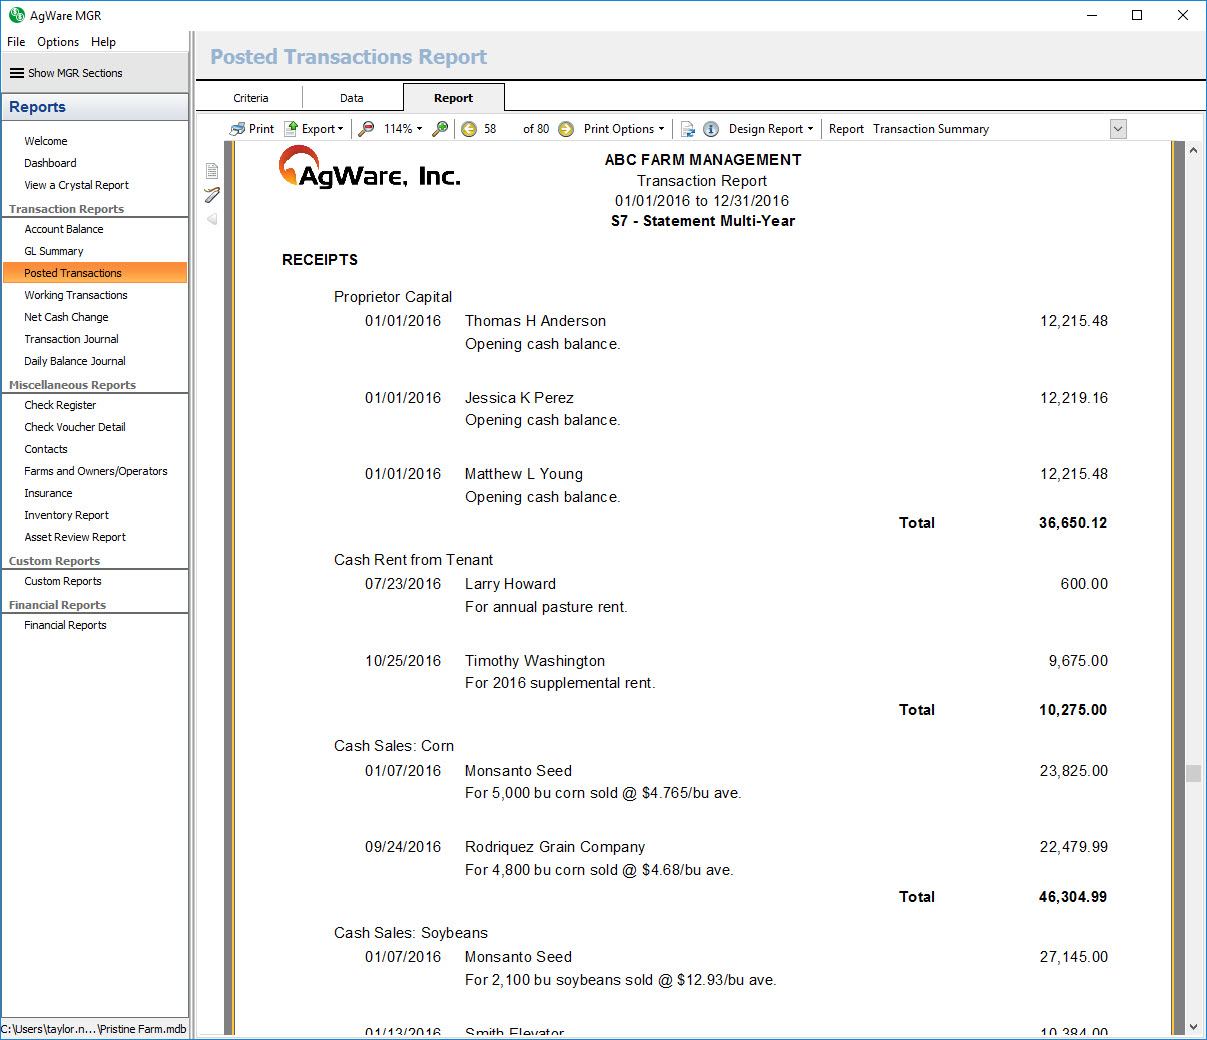Toggle Show MGR Sections hamburger button
Viewport: 1207px width, 1040px height.
(x=17, y=73)
